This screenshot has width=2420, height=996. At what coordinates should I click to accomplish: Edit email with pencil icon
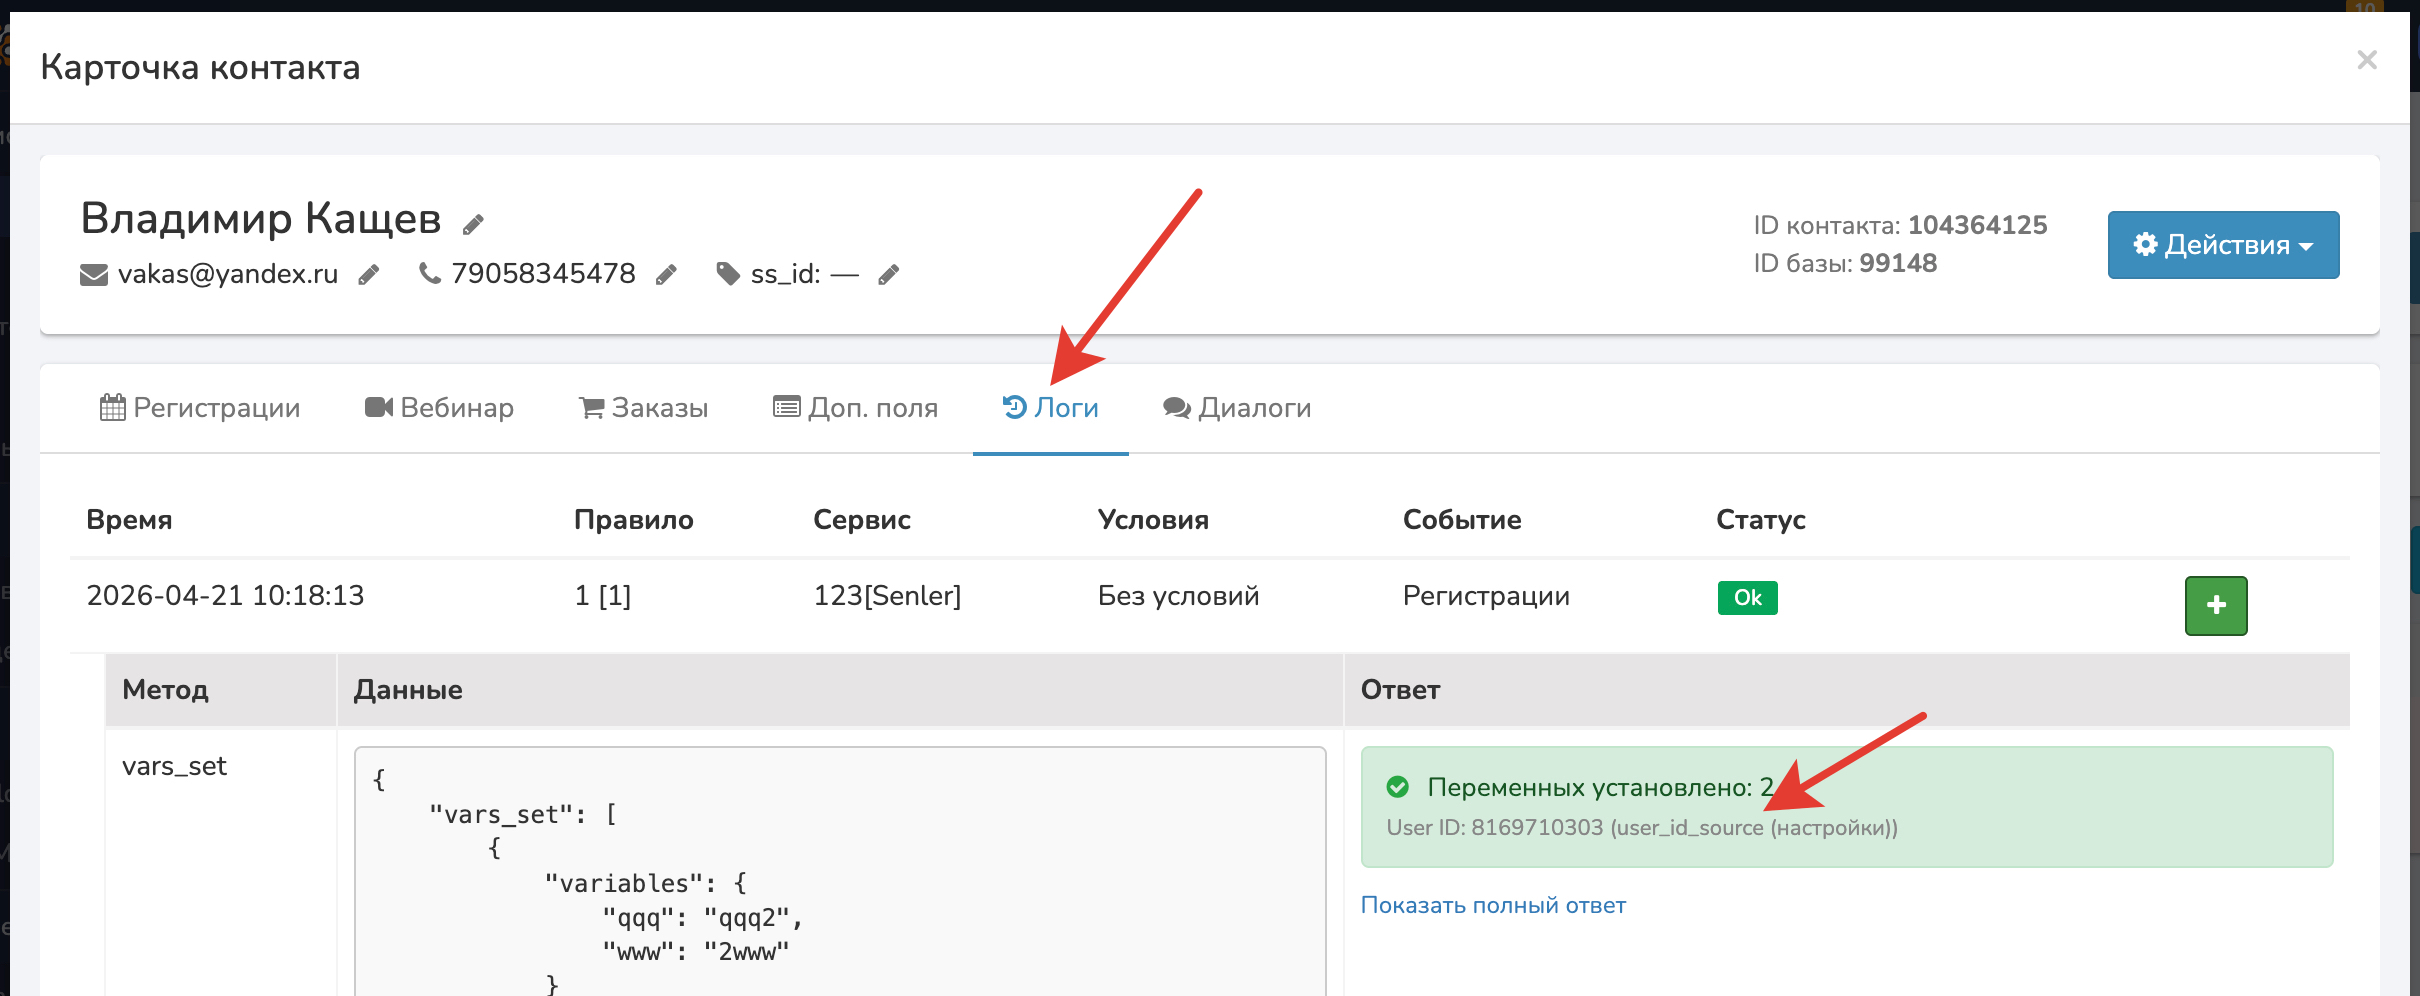369,275
